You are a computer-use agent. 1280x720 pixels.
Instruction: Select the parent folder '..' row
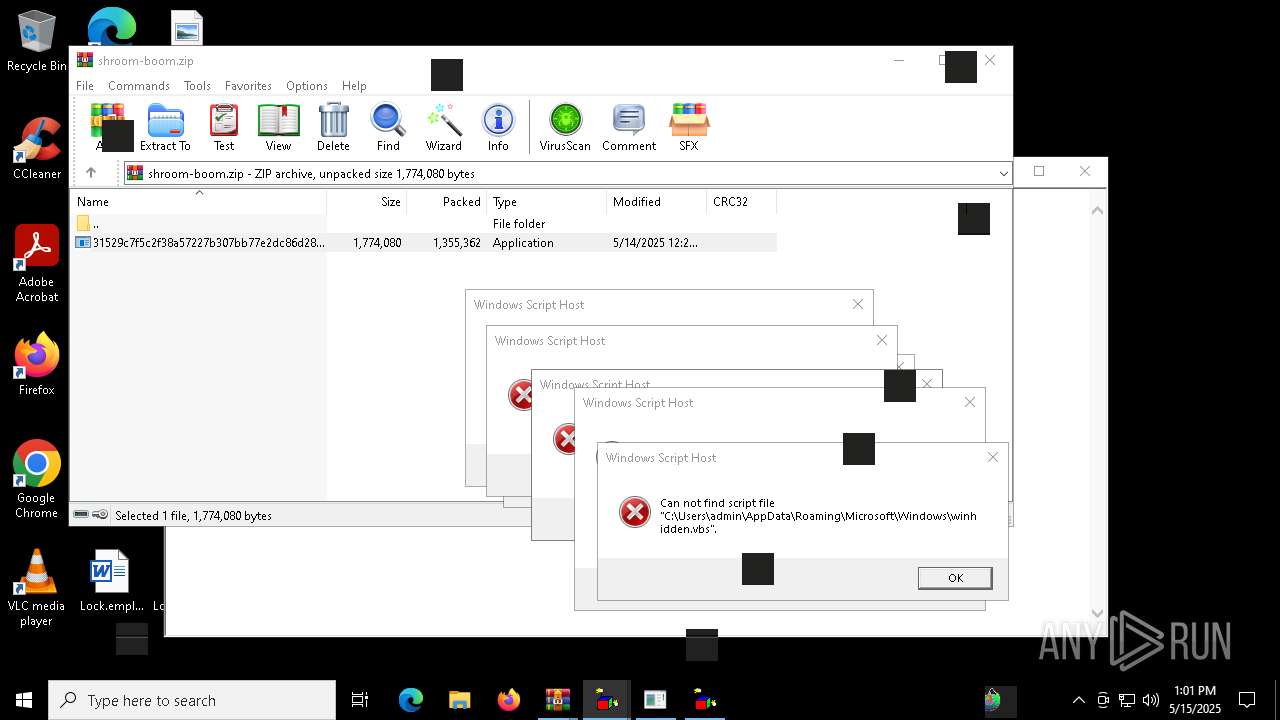(424, 224)
